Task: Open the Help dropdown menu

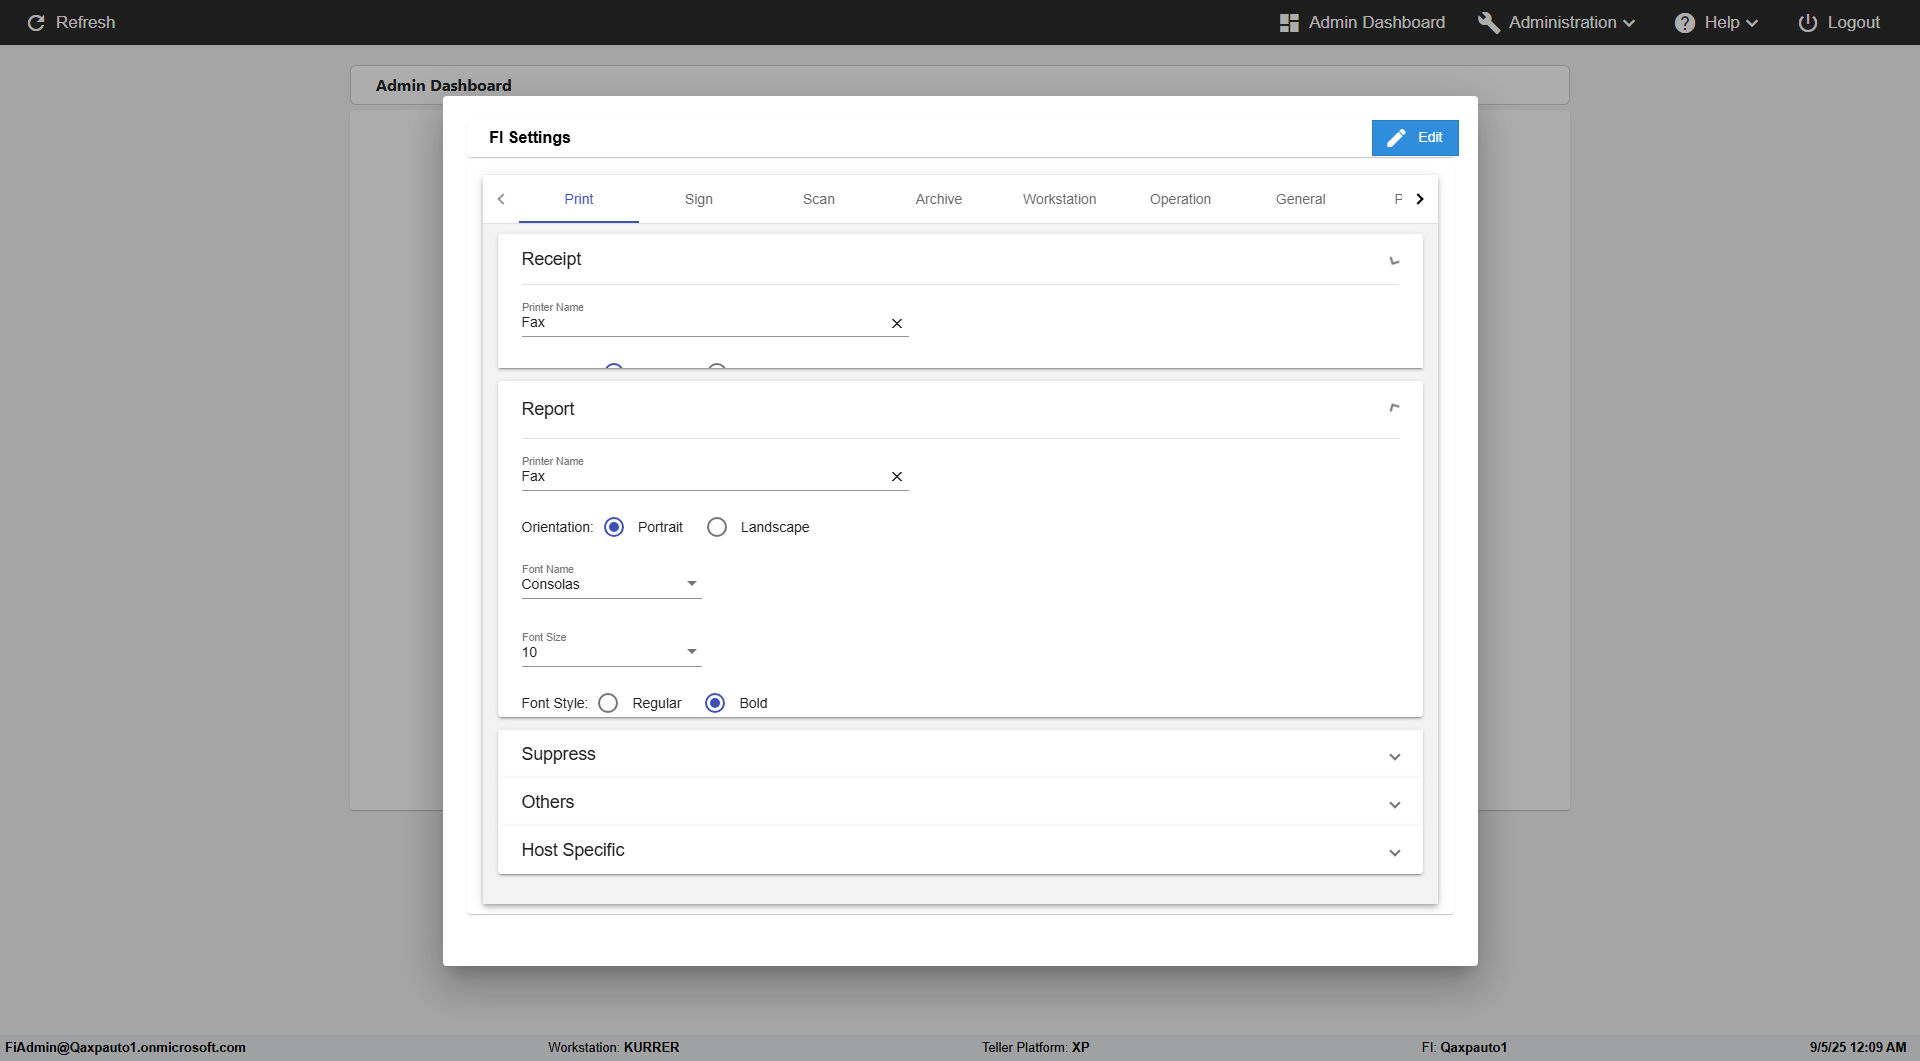Action: click(x=1717, y=22)
